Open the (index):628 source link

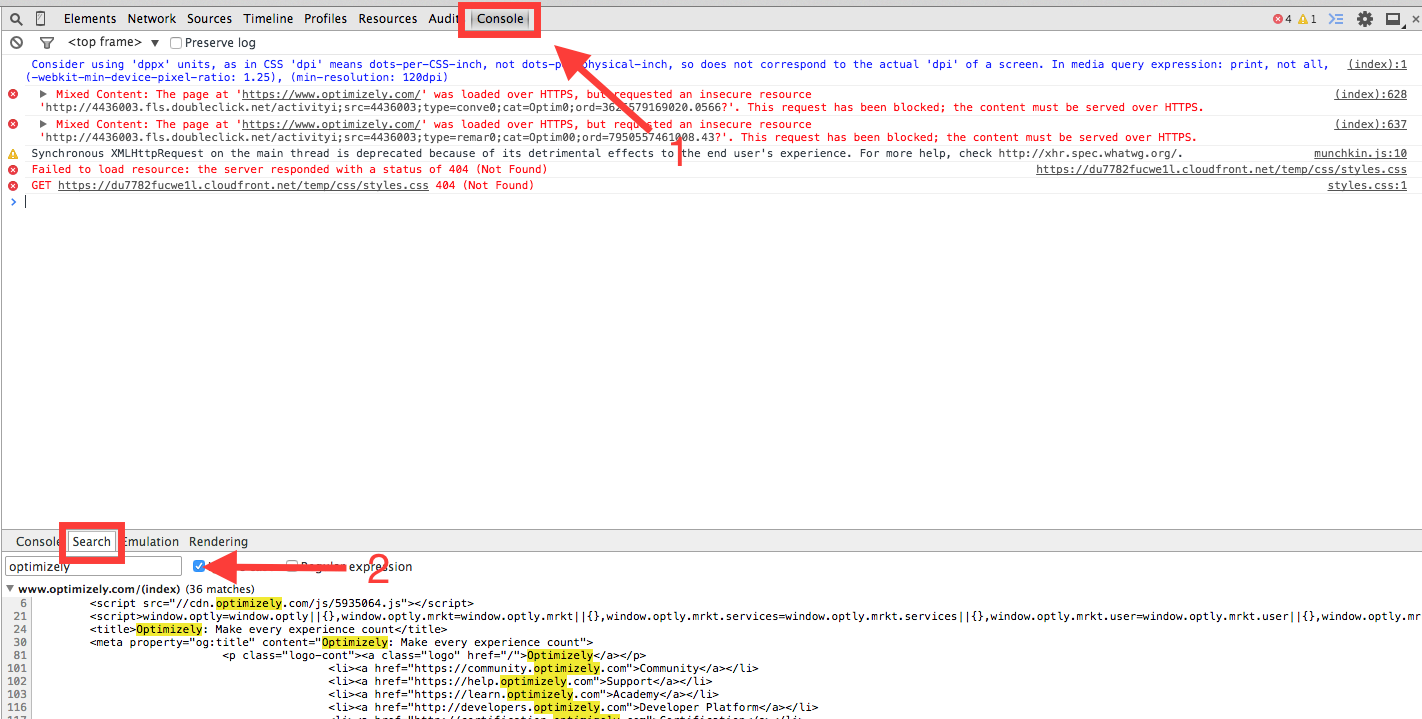[x=1370, y=94]
